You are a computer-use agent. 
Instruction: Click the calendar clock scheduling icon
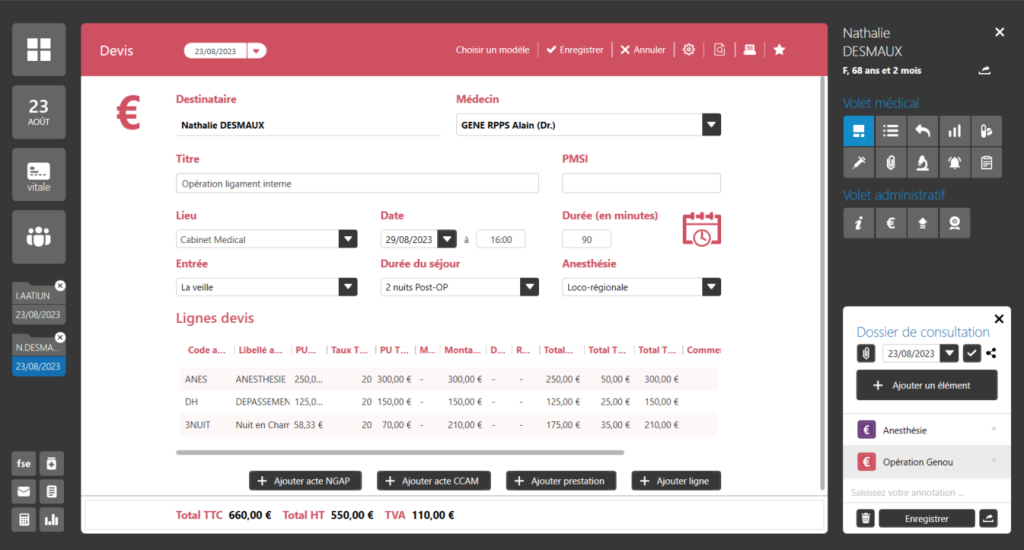701,230
